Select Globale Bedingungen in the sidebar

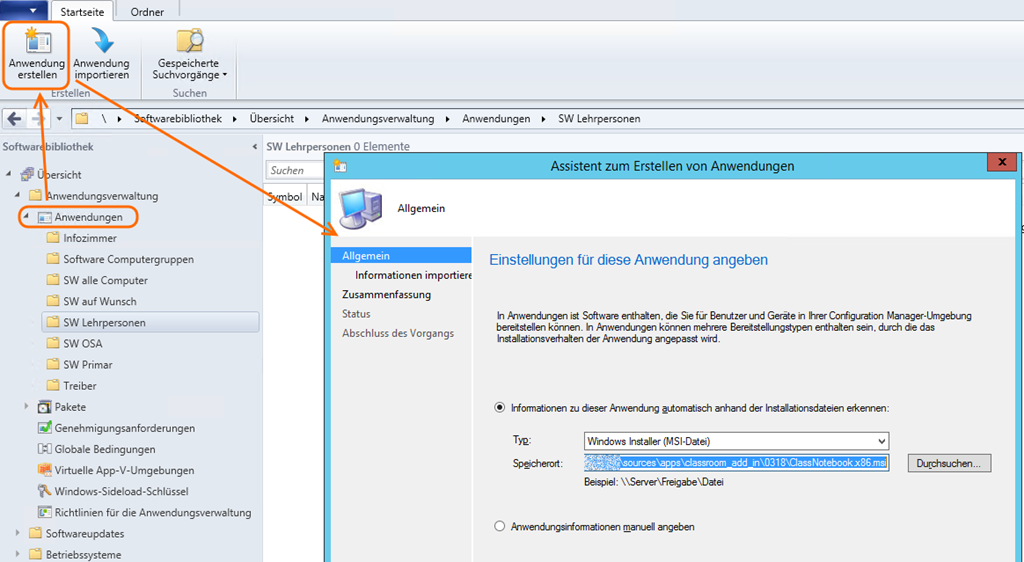(x=104, y=449)
